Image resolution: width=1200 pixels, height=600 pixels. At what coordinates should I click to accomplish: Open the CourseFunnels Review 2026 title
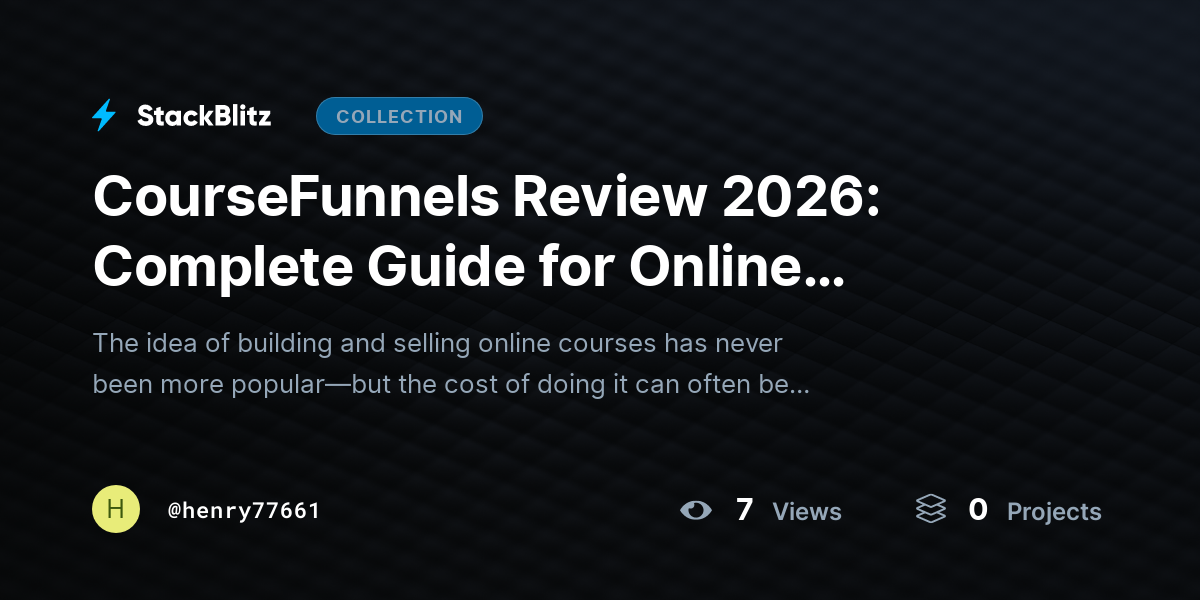(x=486, y=232)
